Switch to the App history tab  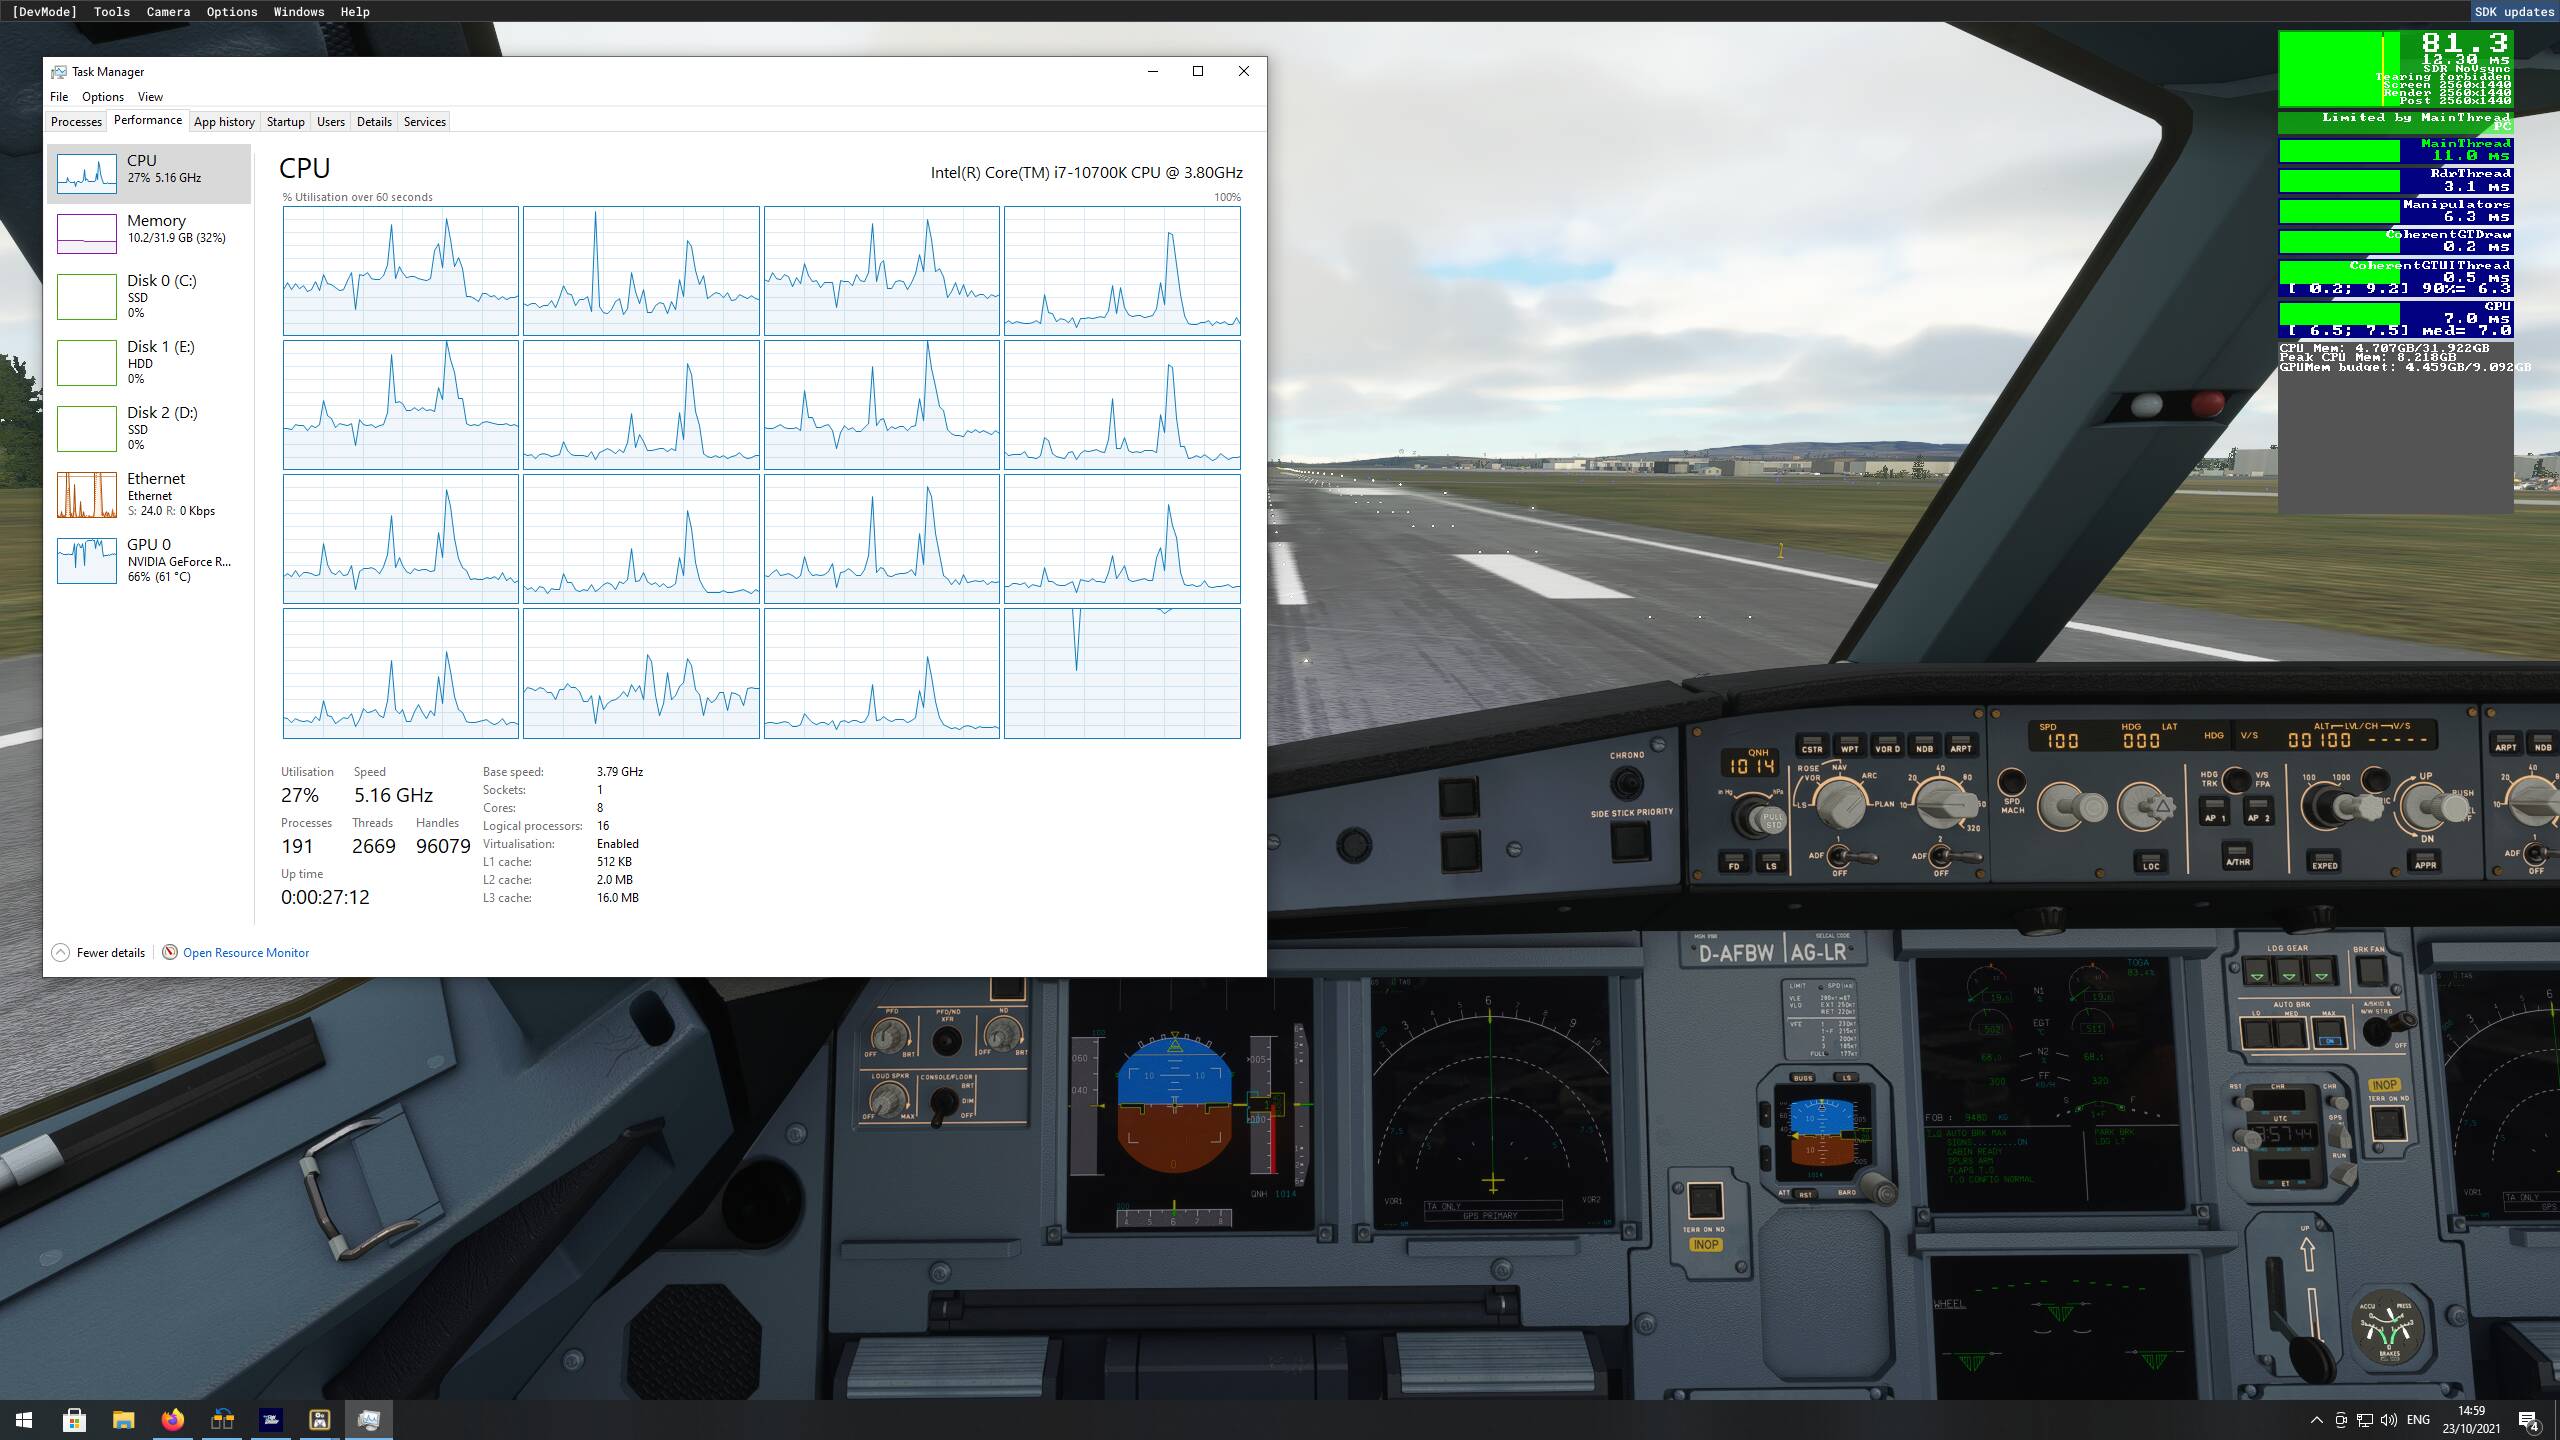point(224,122)
